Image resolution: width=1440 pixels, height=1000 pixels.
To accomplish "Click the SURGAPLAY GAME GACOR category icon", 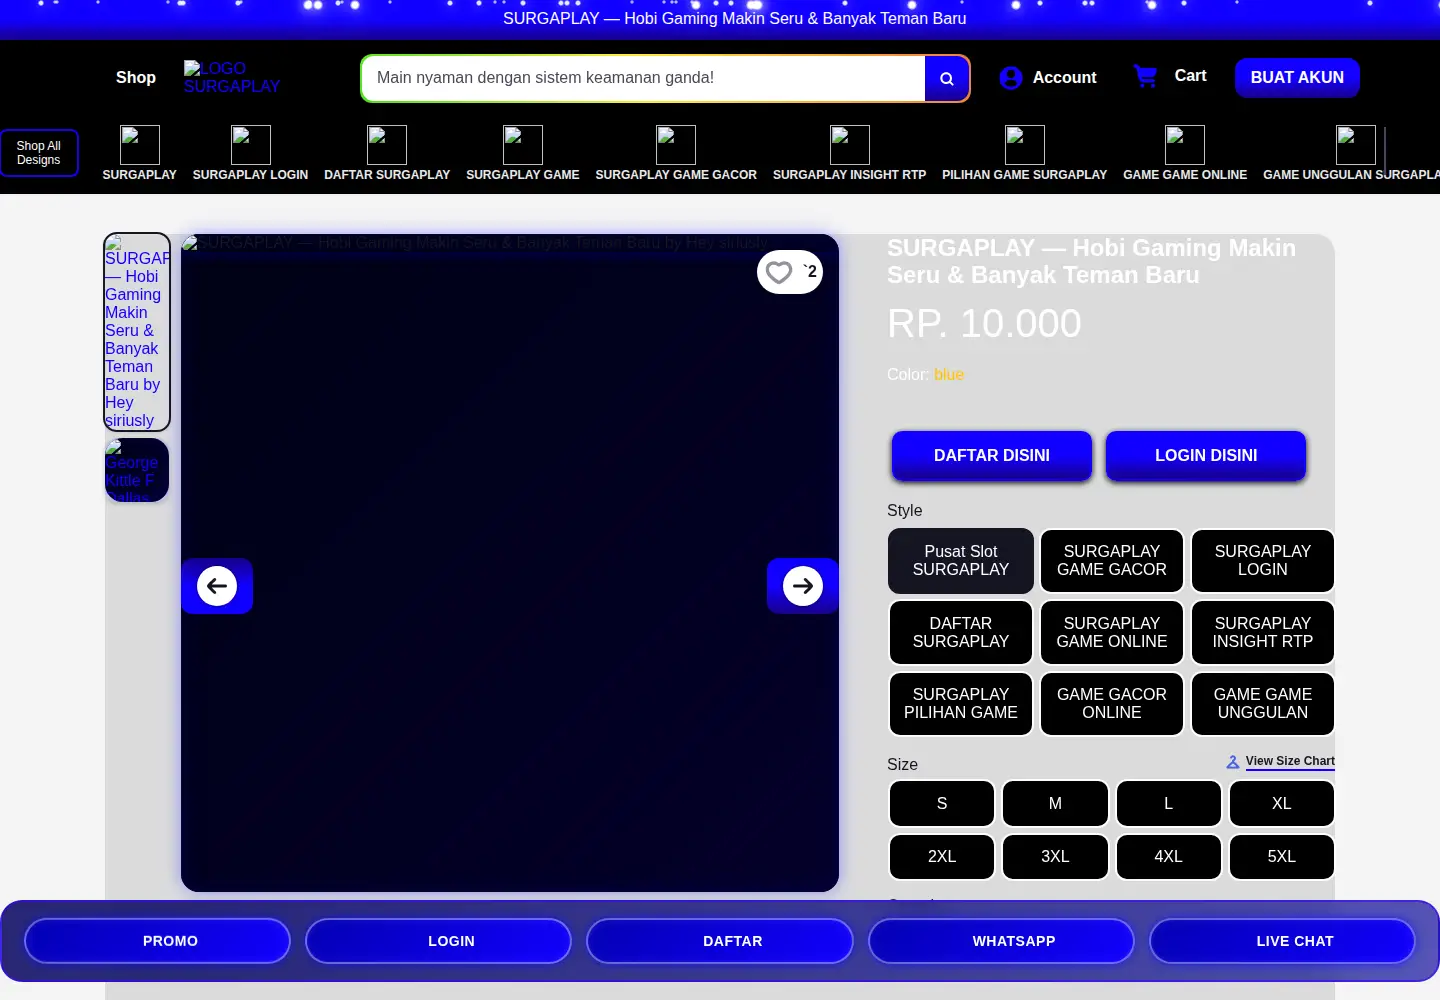I will 676,145.
